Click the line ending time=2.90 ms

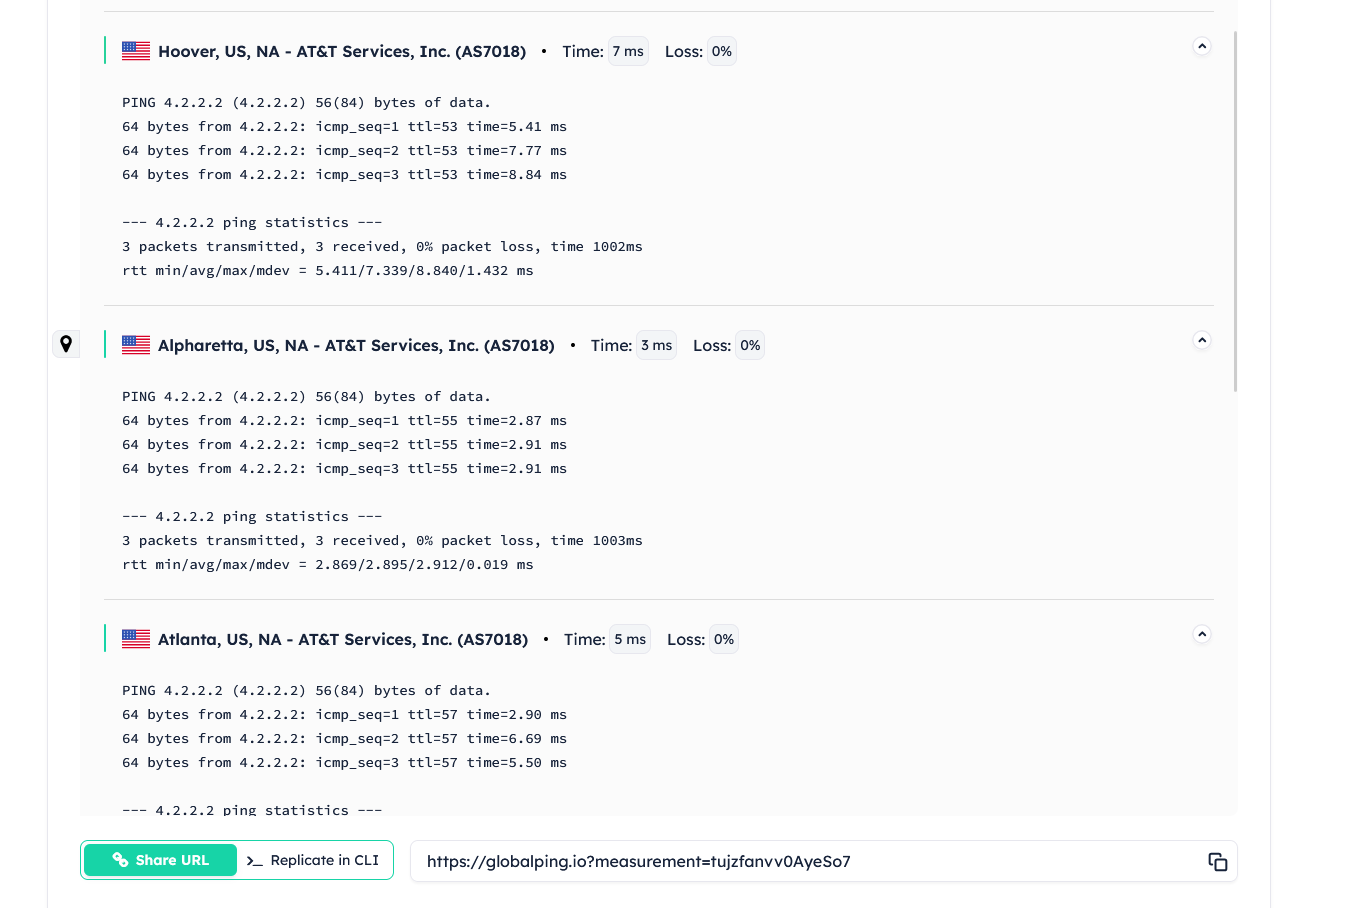[344, 715]
